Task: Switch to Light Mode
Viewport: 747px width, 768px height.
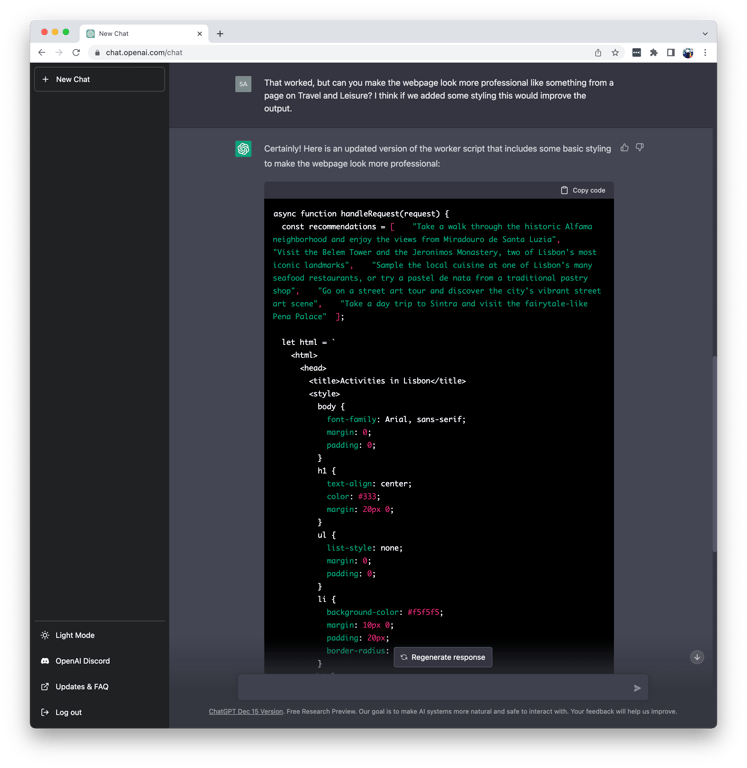Action: pos(99,635)
